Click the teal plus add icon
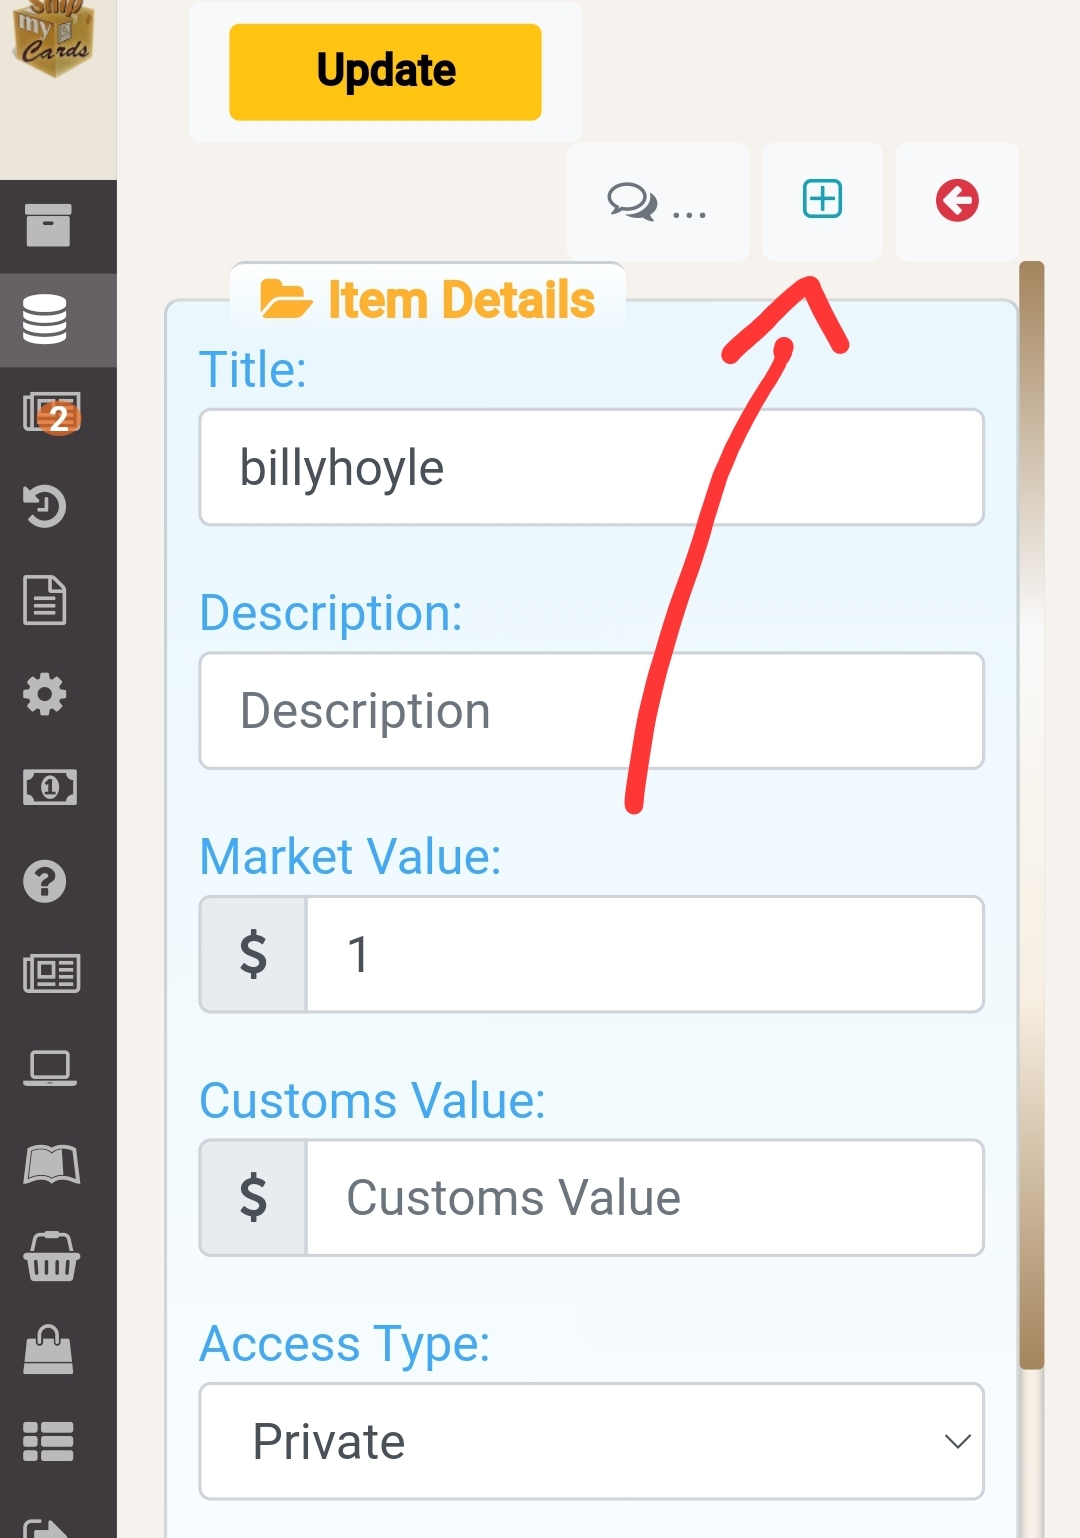 pyautogui.click(x=822, y=199)
